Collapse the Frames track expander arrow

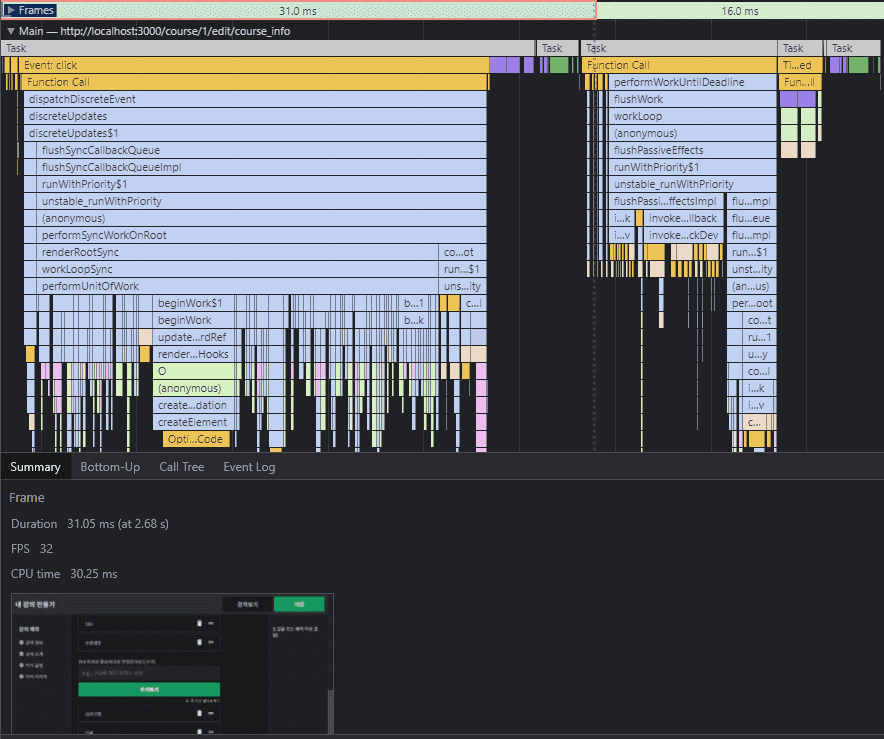tap(11, 10)
